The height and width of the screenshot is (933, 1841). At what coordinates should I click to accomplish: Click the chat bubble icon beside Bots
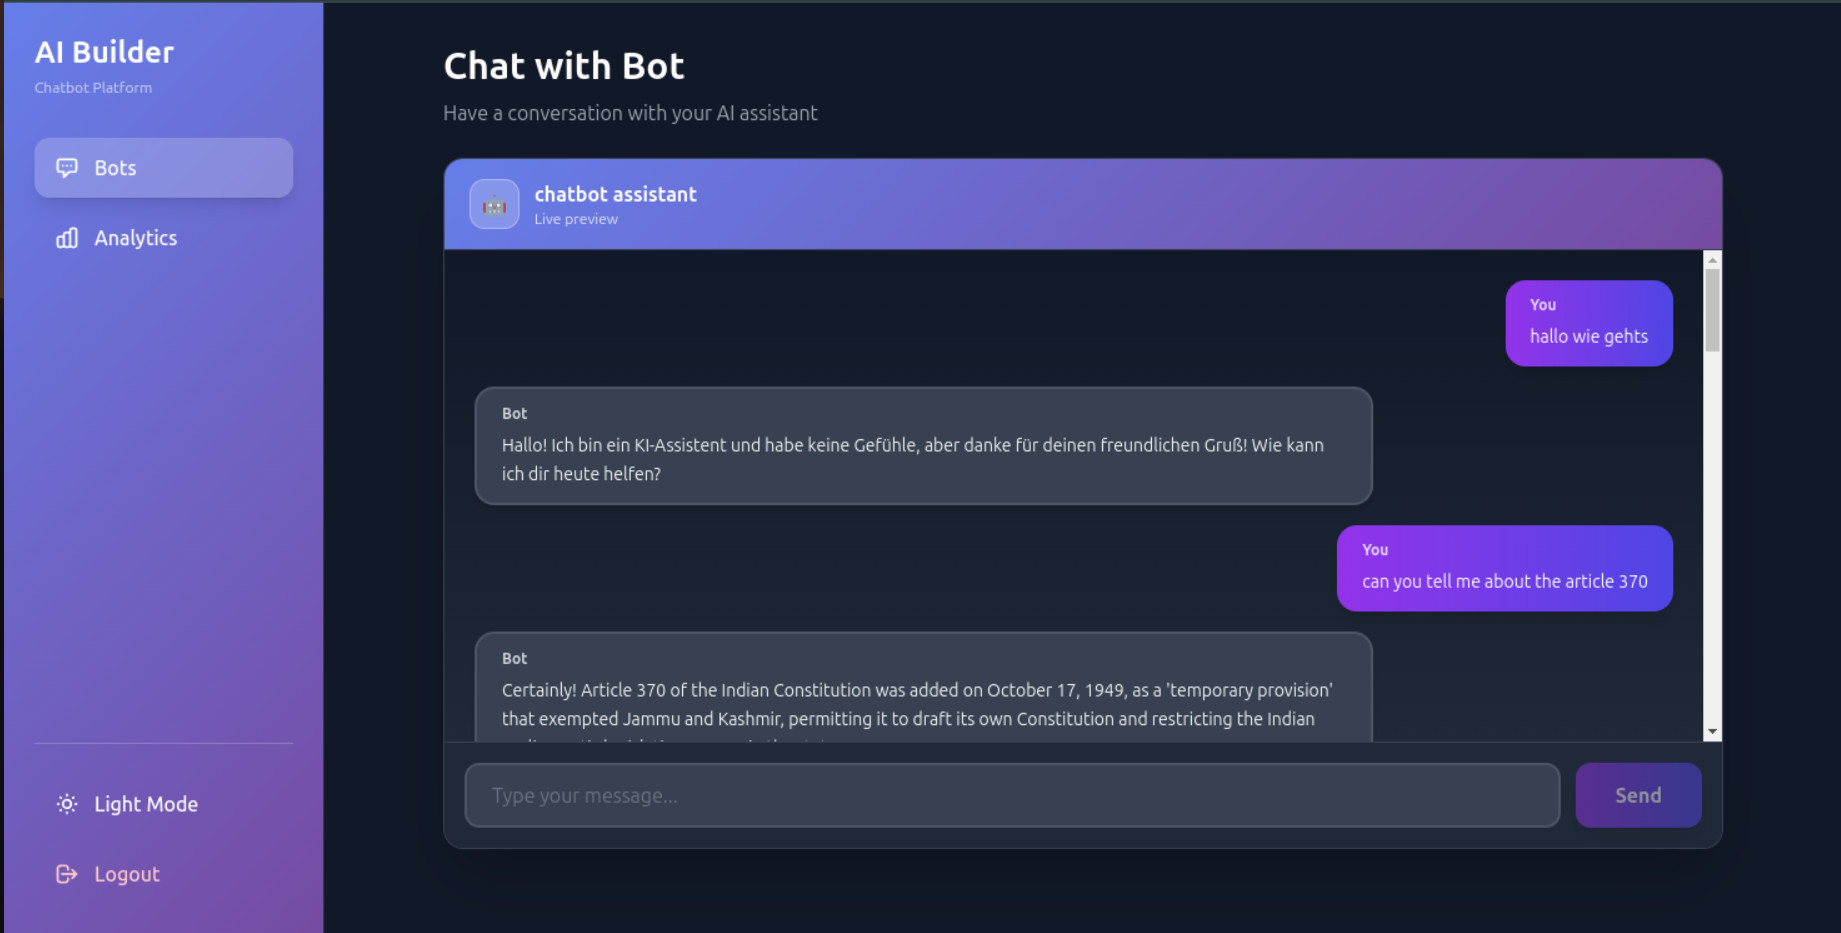click(x=67, y=168)
